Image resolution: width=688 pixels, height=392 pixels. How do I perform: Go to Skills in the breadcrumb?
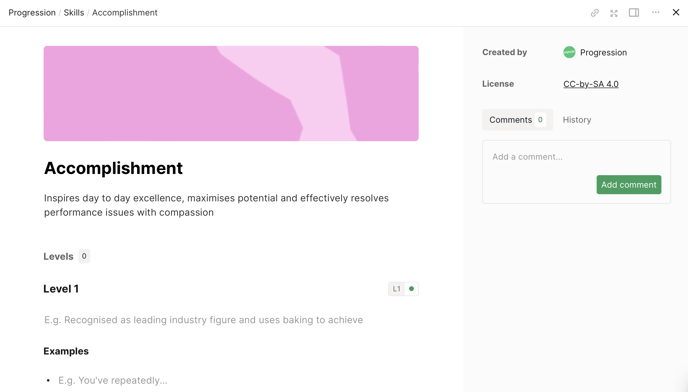(x=74, y=13)
